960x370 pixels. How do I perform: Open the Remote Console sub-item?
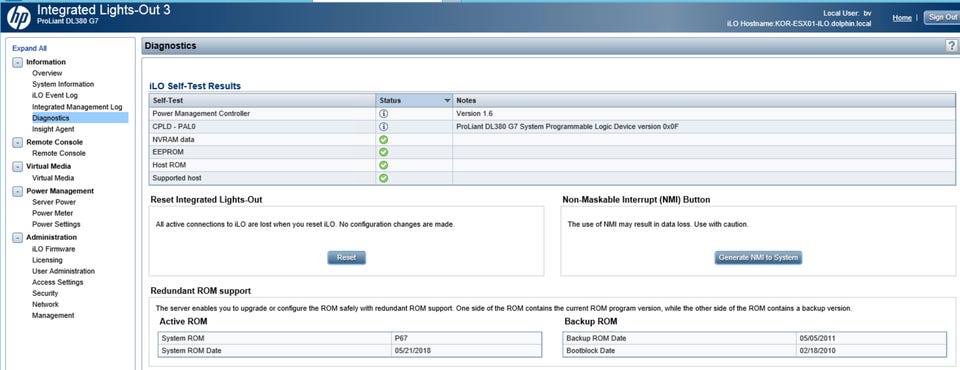coord(59,153)
